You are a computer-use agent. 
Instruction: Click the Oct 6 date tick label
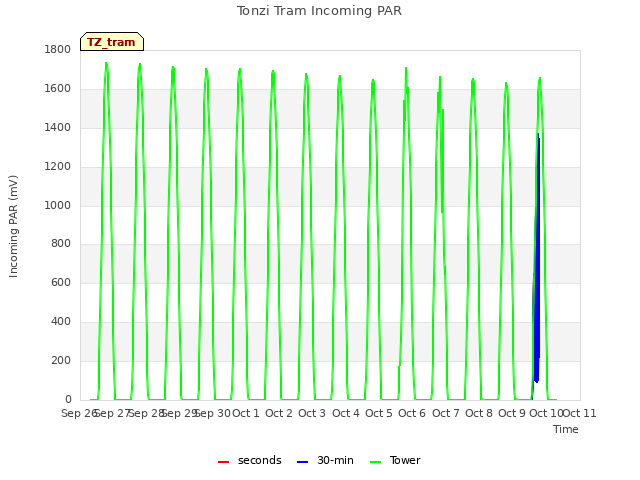(412, 413)
